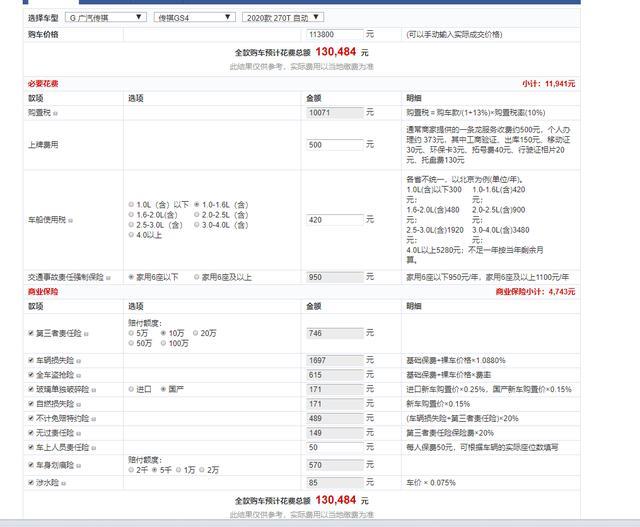Click the help icon beside 玻璃单独破碎险
The height and width of the screenshot is (527, 640).
(93, 390)
